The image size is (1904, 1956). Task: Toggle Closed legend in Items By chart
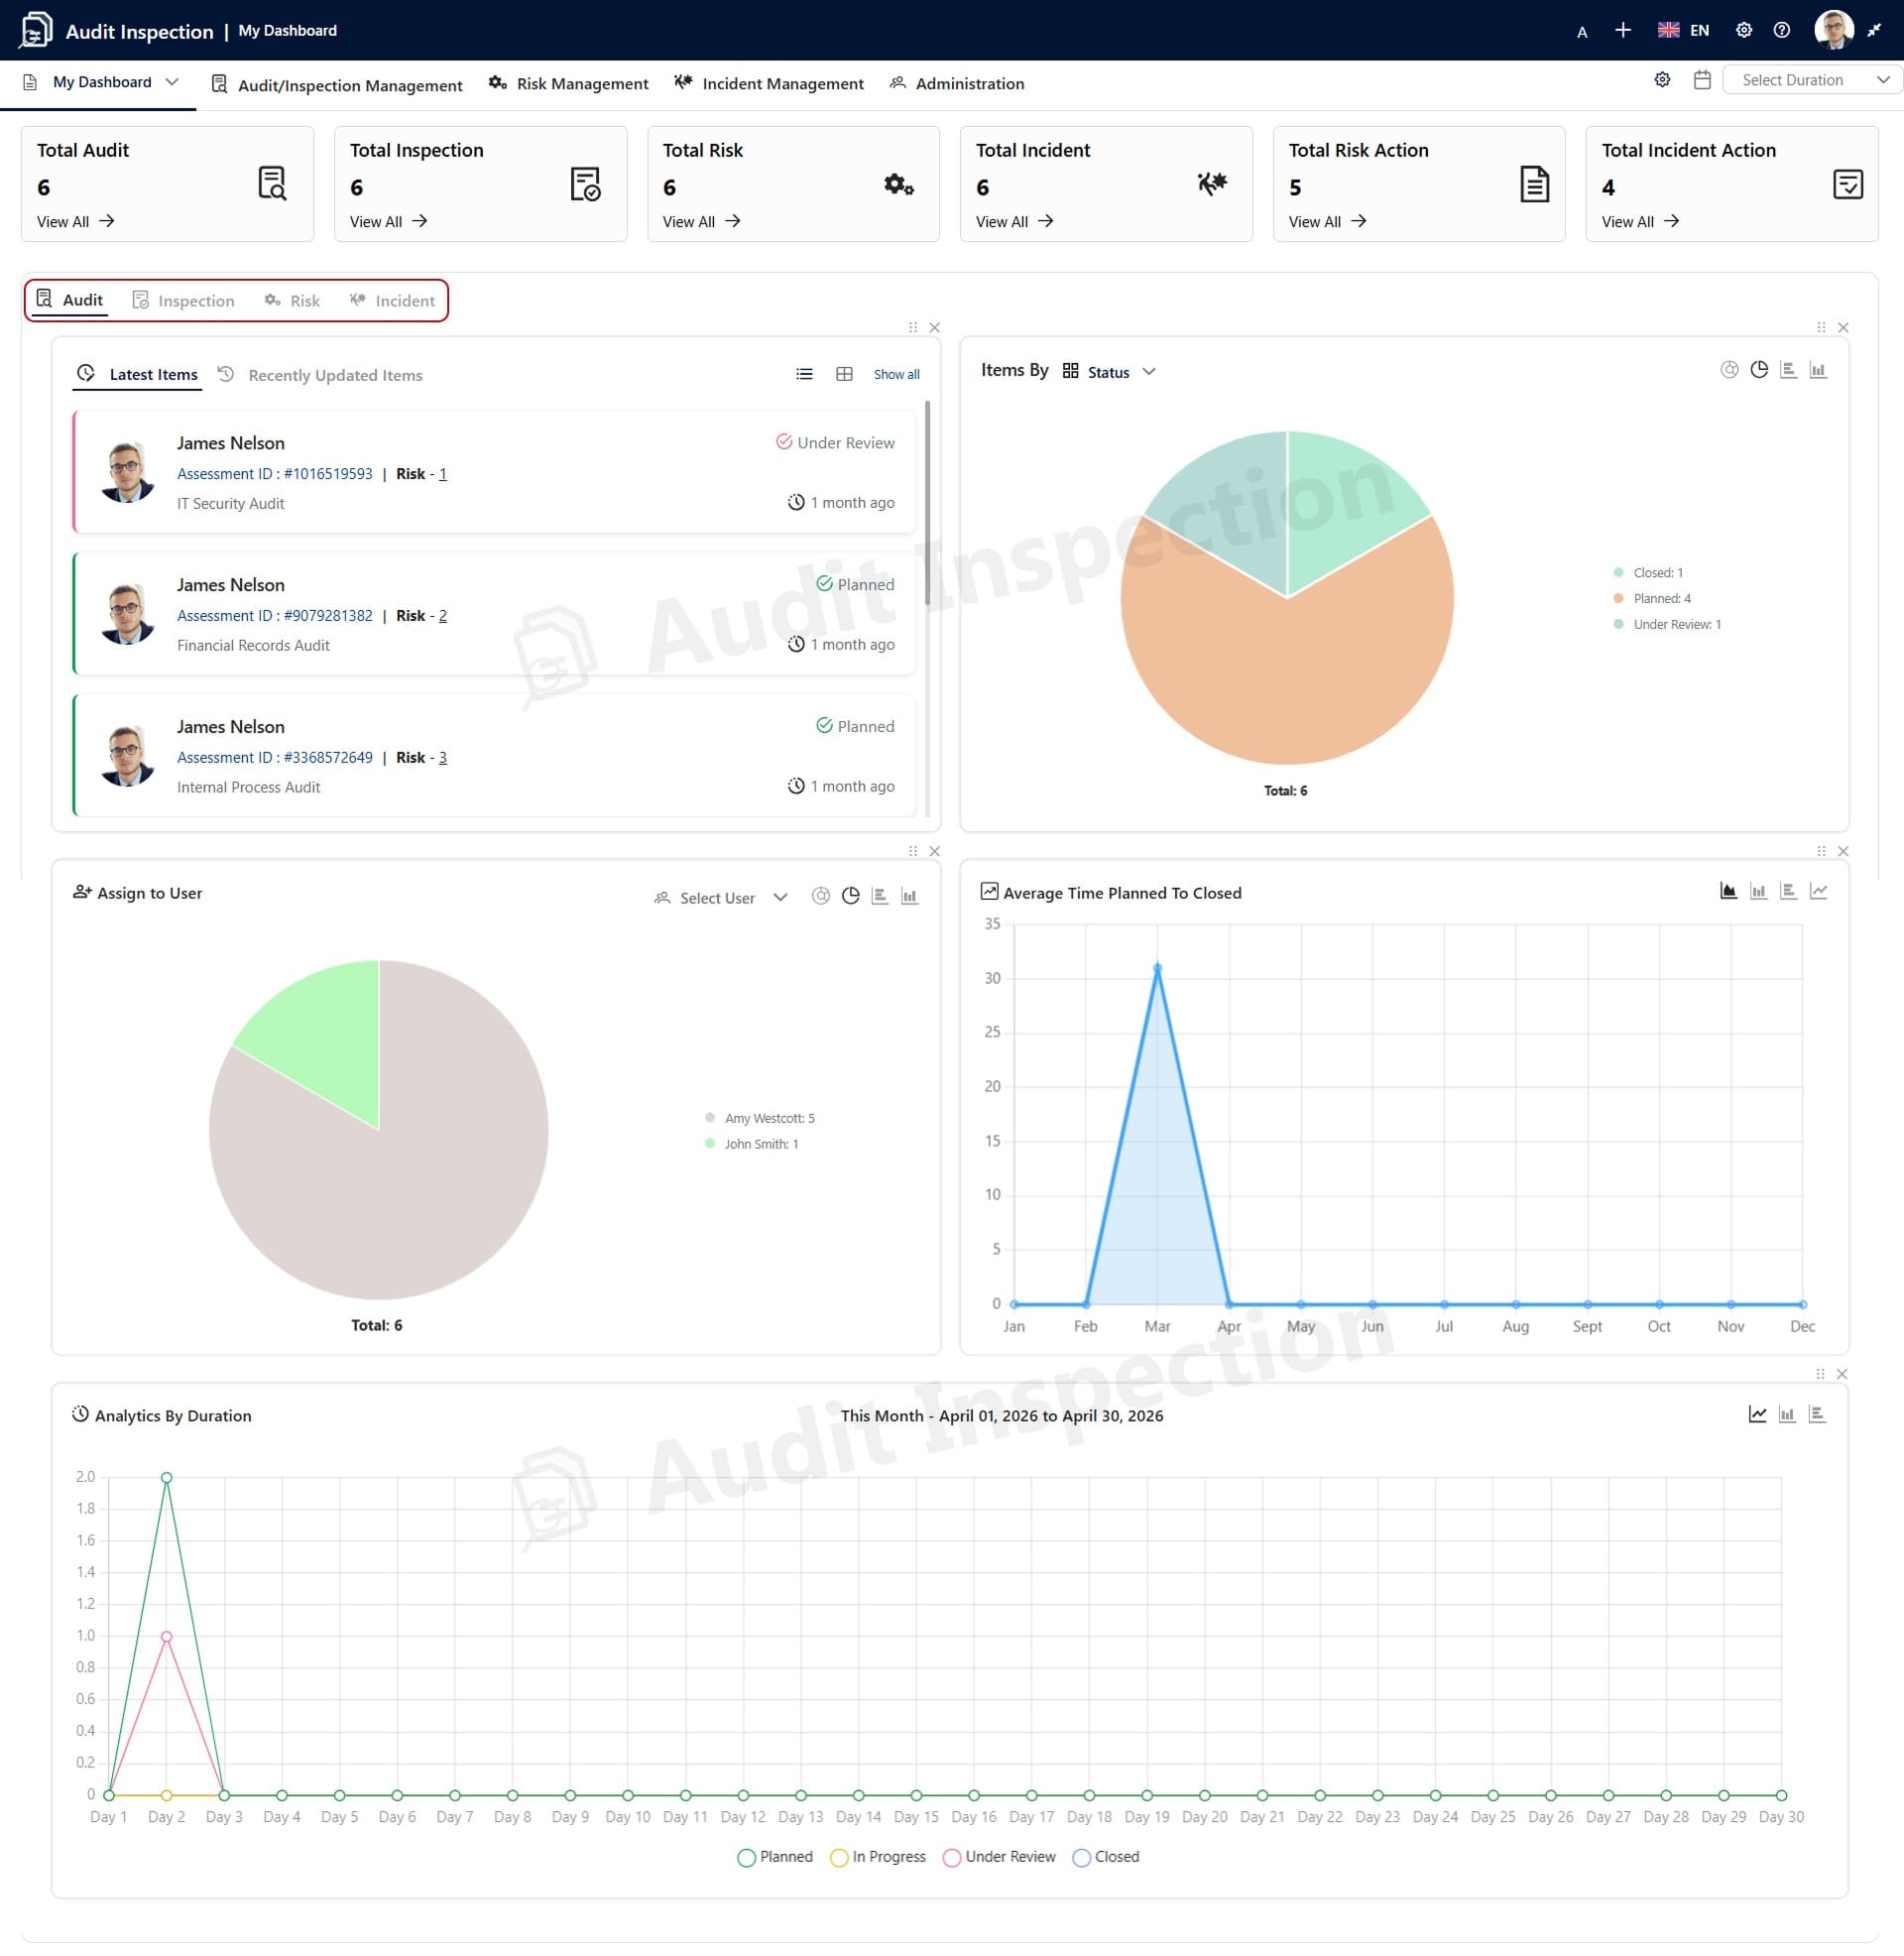pos(1648,573)
